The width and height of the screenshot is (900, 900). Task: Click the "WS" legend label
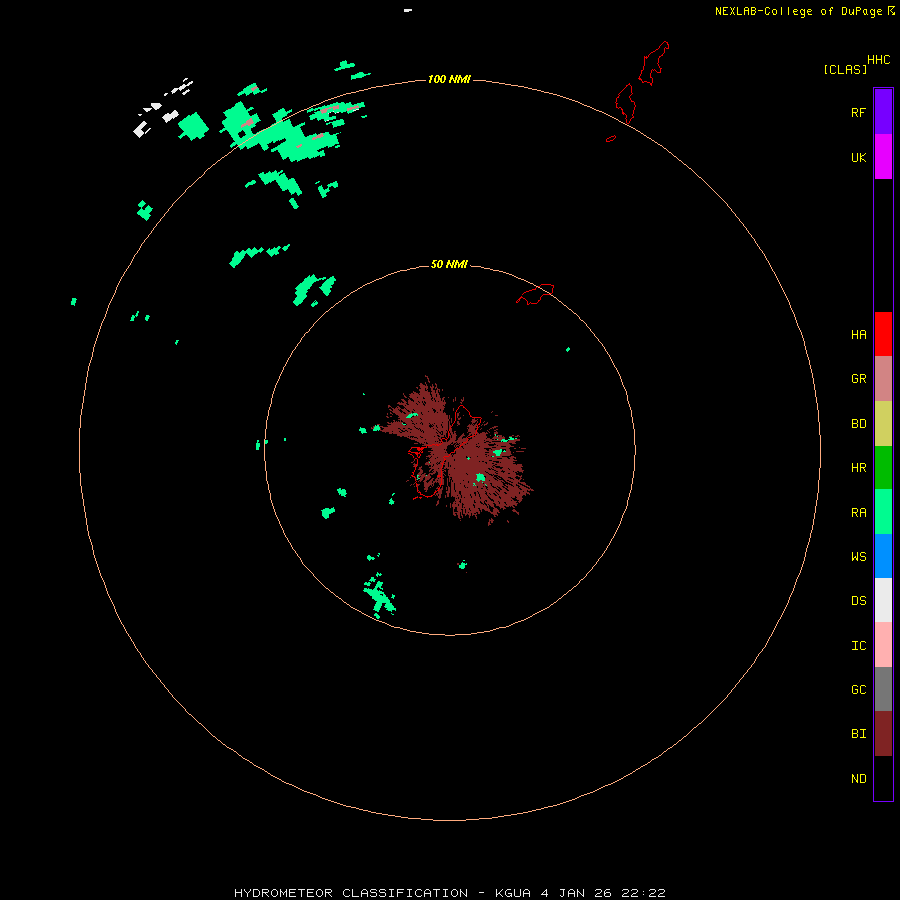[858, 556]
